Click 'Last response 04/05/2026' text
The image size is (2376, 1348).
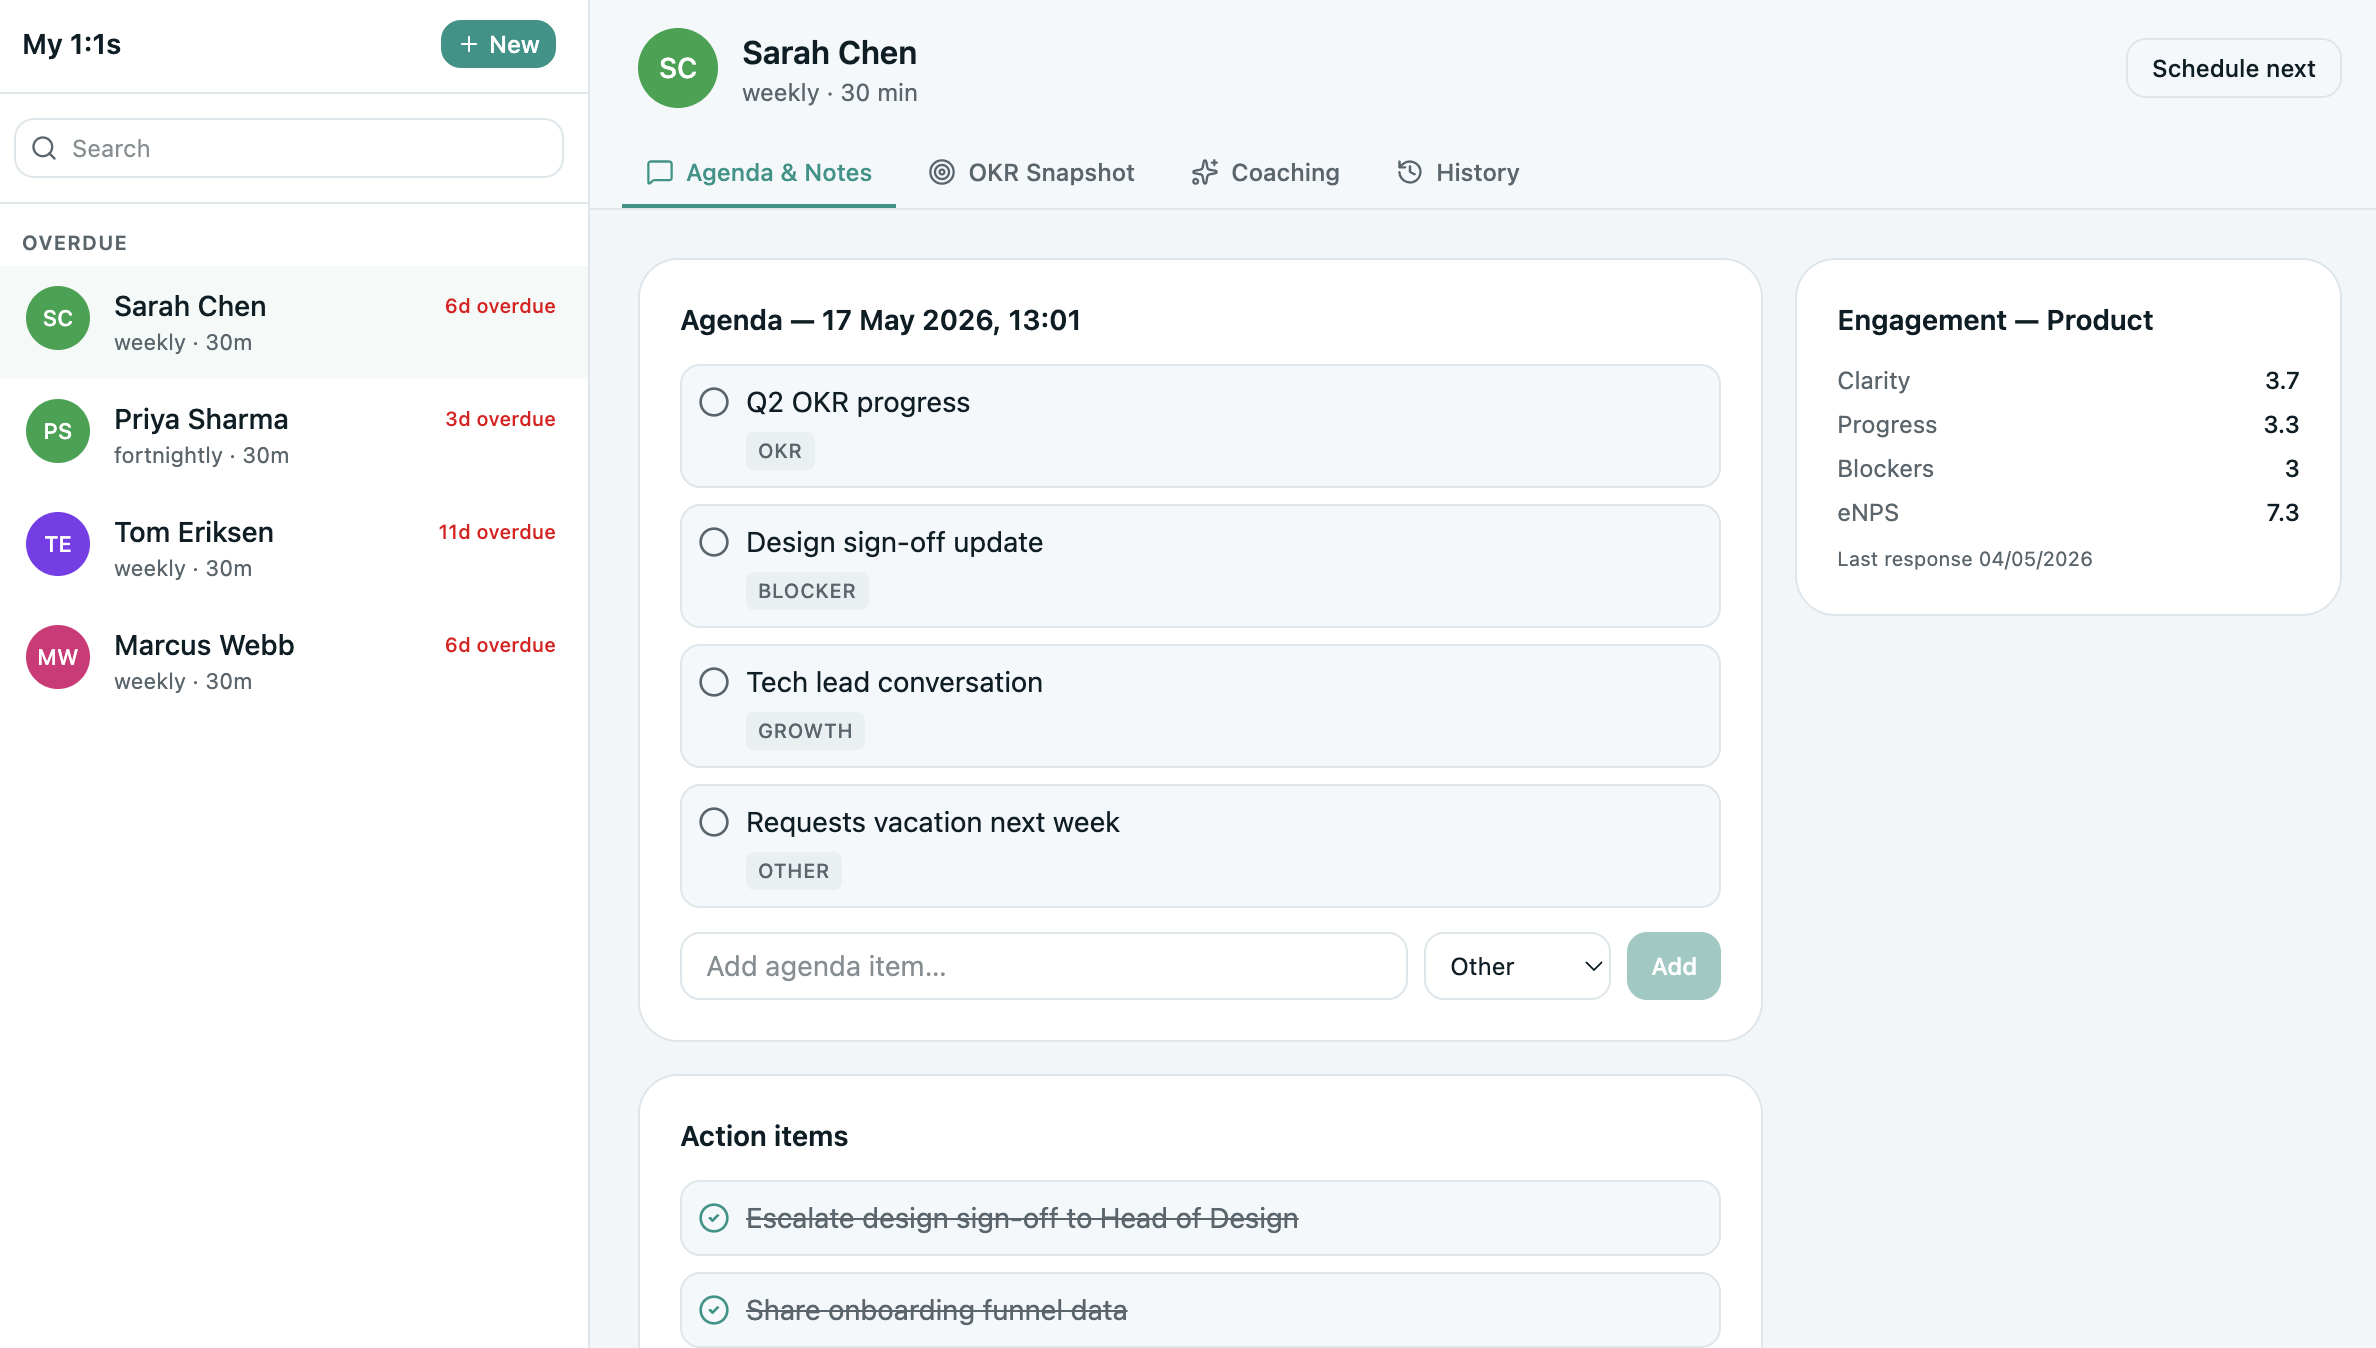(1964, 559)
